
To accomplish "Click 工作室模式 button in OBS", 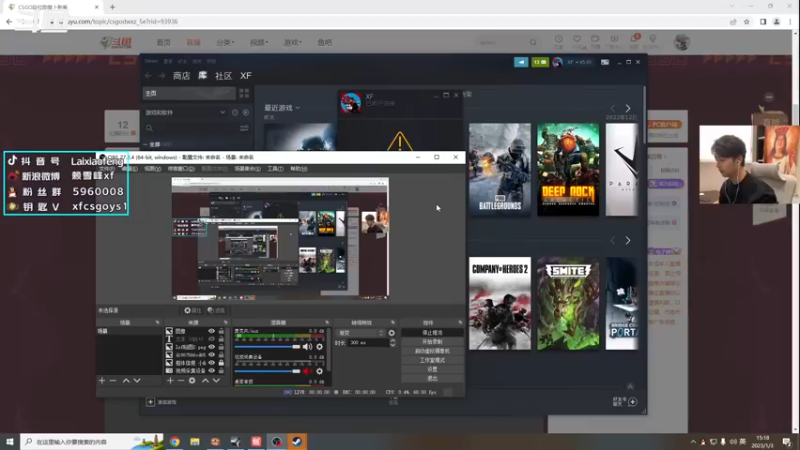I will (432, 360).
